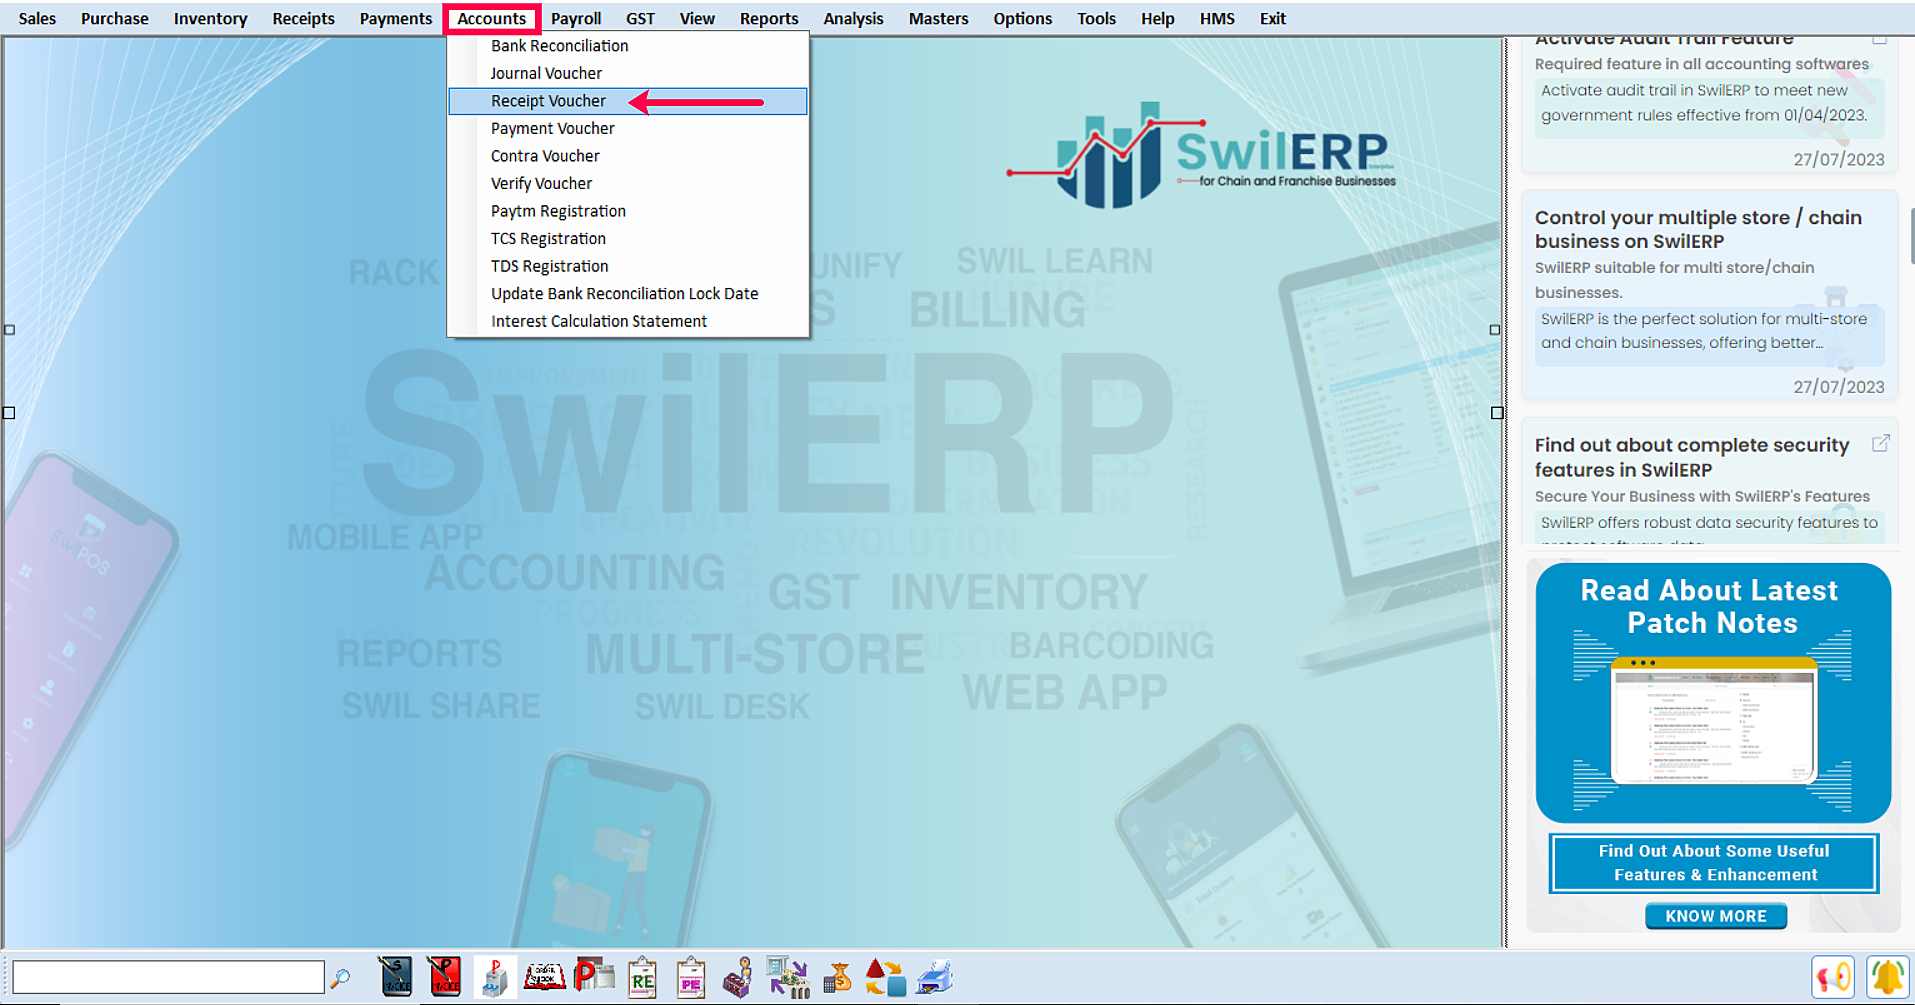The height and width of the screenshot is (1005, 1915).
Task: Click the bank transfer arrows toolbar icon
Action: click(x=788, y=977)
